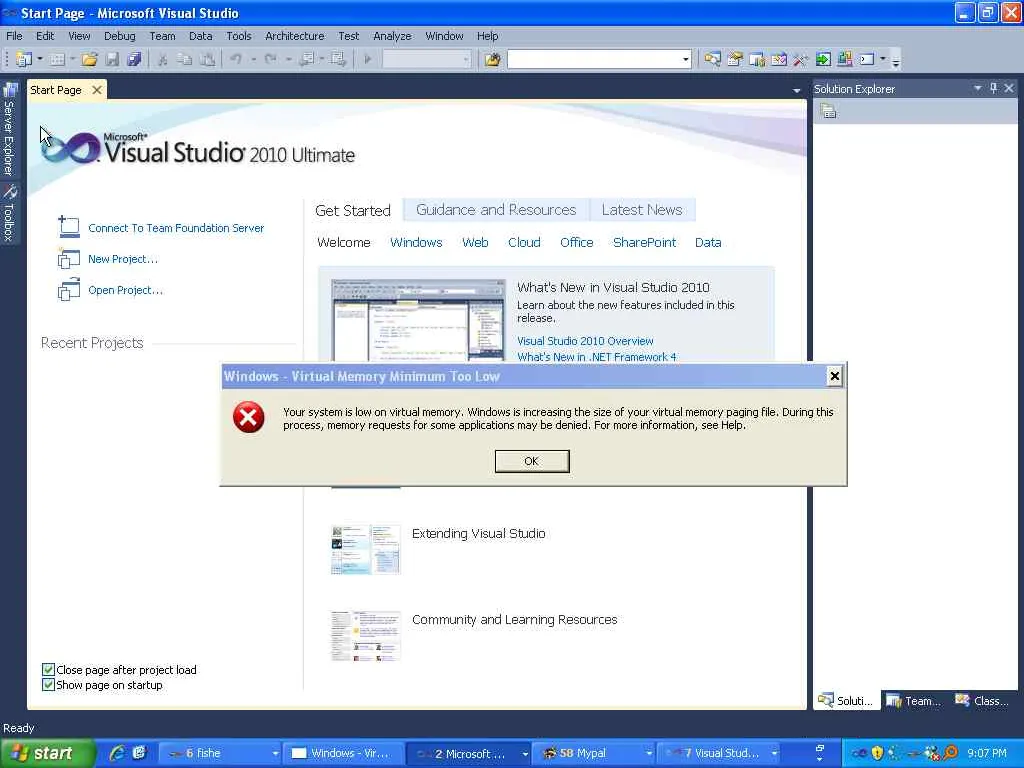Screen dimensions: 1024x768
Task: Select the Get Started tab
Action: 353,210
